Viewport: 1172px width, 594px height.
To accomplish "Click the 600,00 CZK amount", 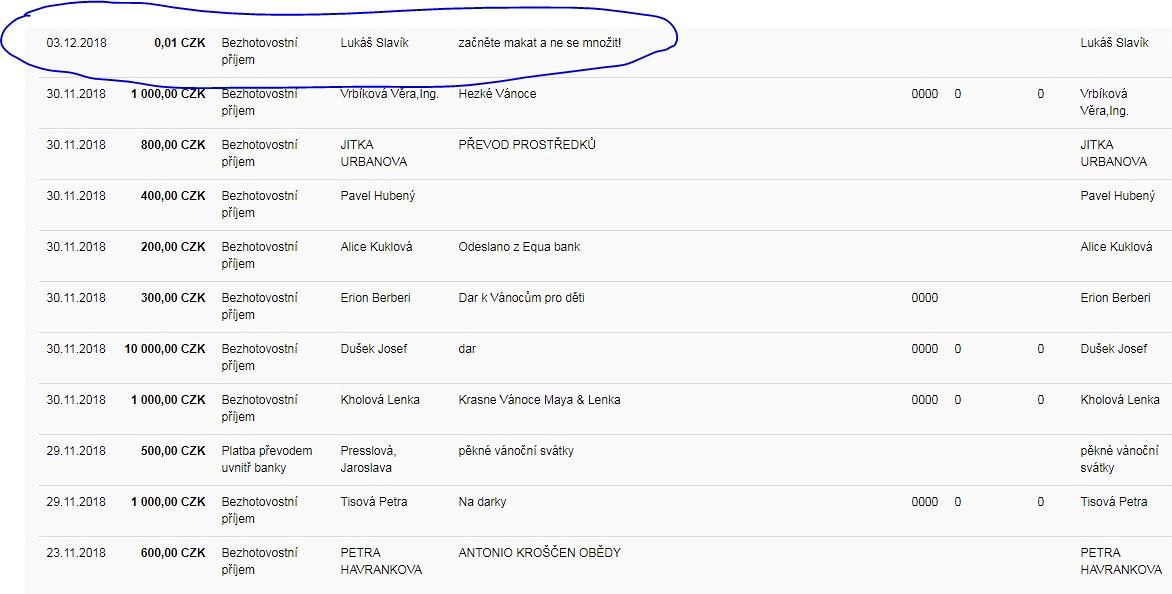I will 173,553.
